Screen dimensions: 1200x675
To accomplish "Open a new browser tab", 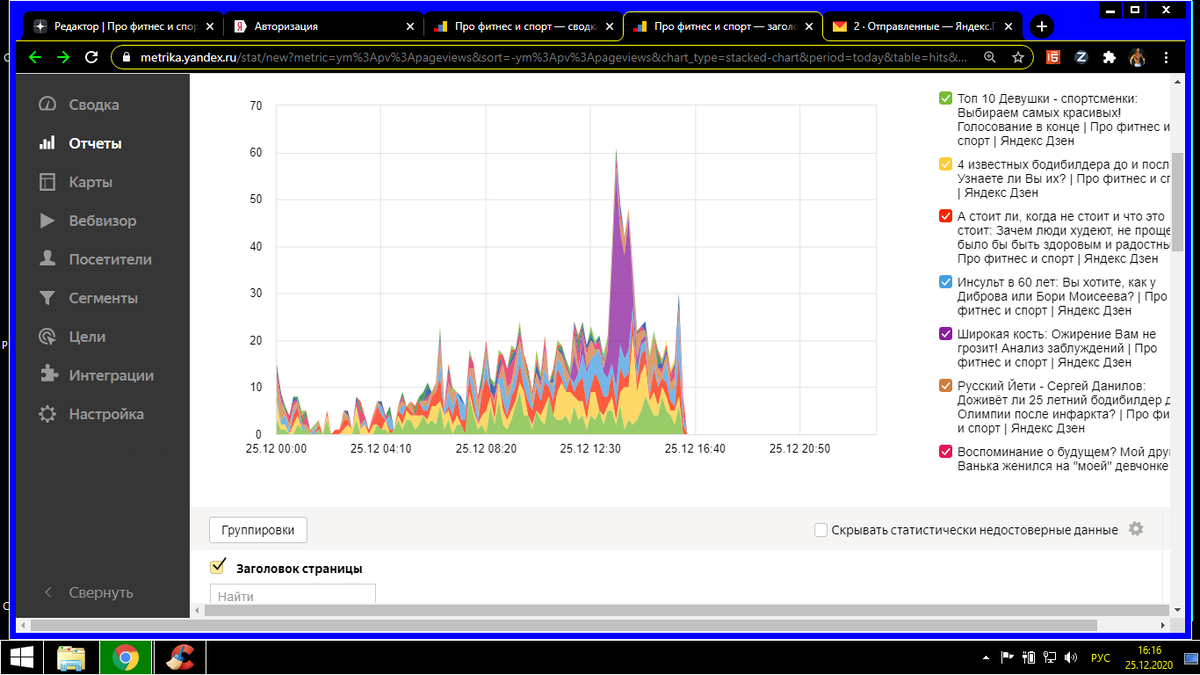I will coord(1042,26).
